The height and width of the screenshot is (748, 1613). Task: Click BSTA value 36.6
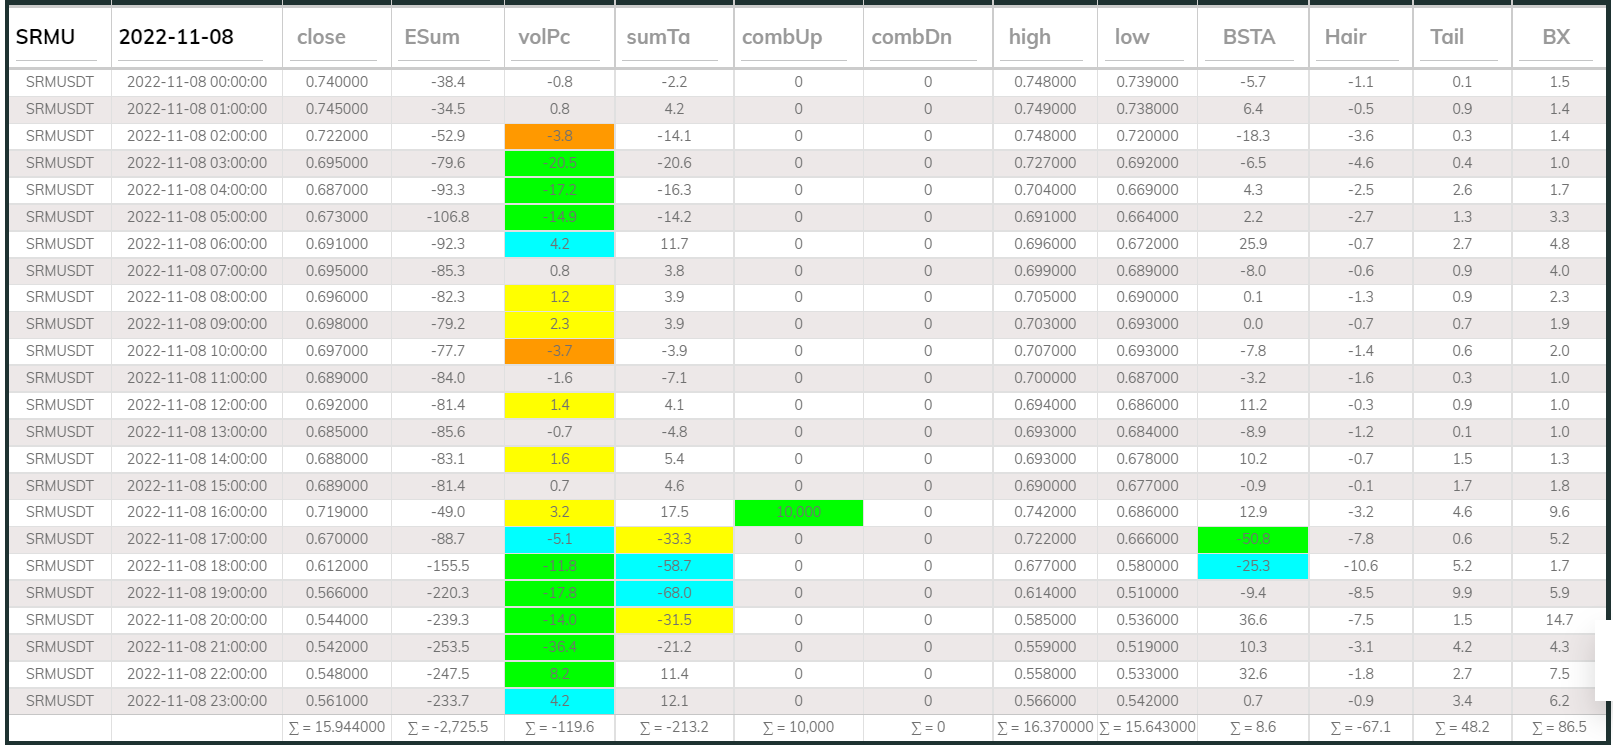pyautogui.click(x=1253, y=620)
